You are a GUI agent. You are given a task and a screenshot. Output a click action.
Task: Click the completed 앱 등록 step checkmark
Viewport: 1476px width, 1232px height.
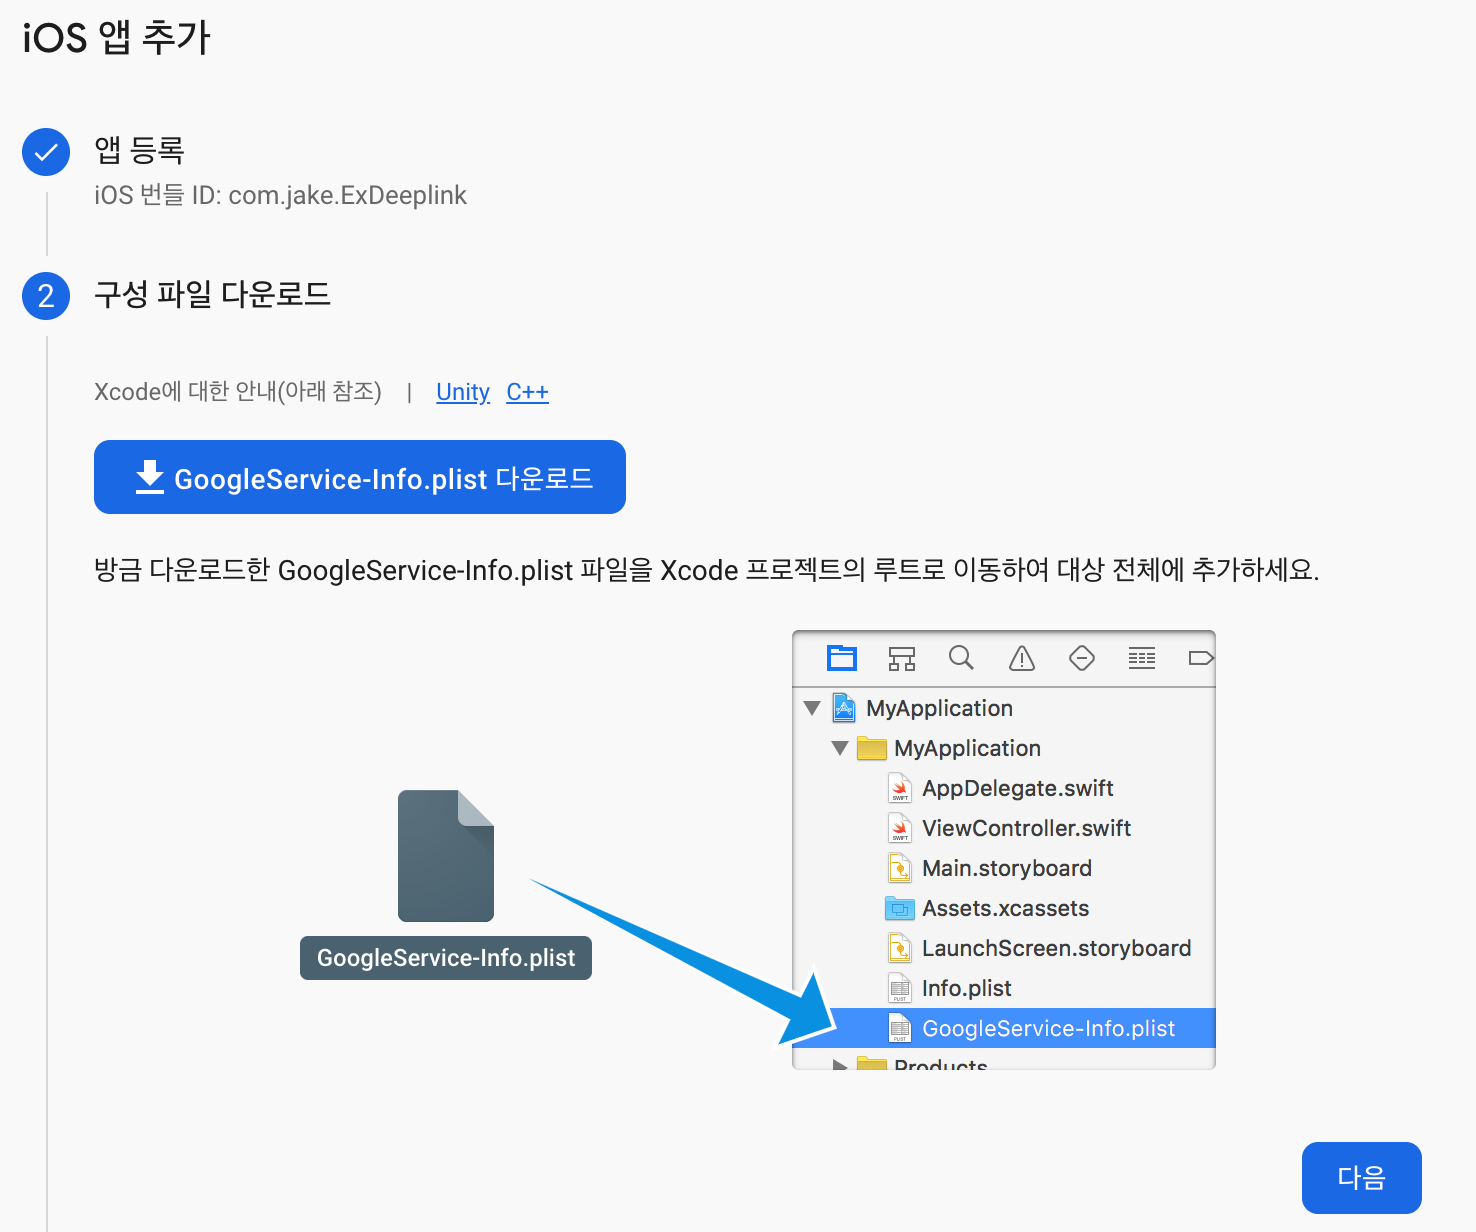tap(46, 152)
